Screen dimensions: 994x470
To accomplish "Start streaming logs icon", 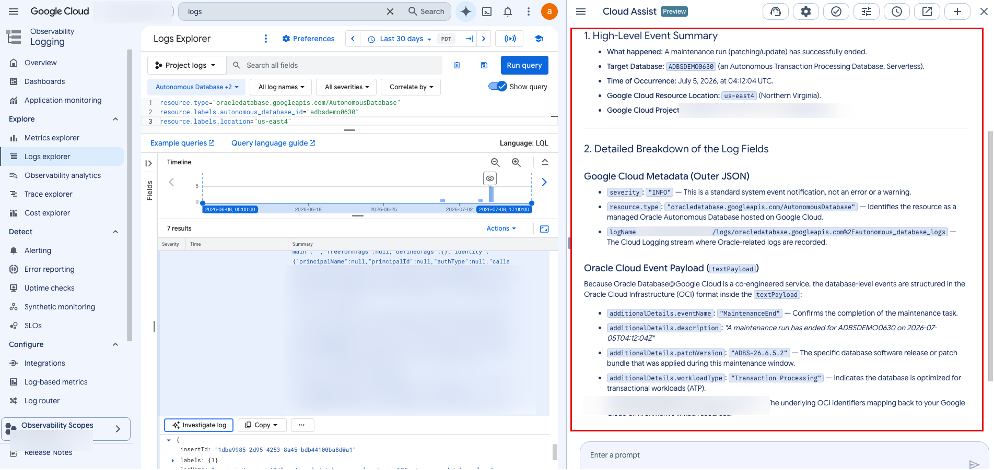I will (x=510, y=39).
